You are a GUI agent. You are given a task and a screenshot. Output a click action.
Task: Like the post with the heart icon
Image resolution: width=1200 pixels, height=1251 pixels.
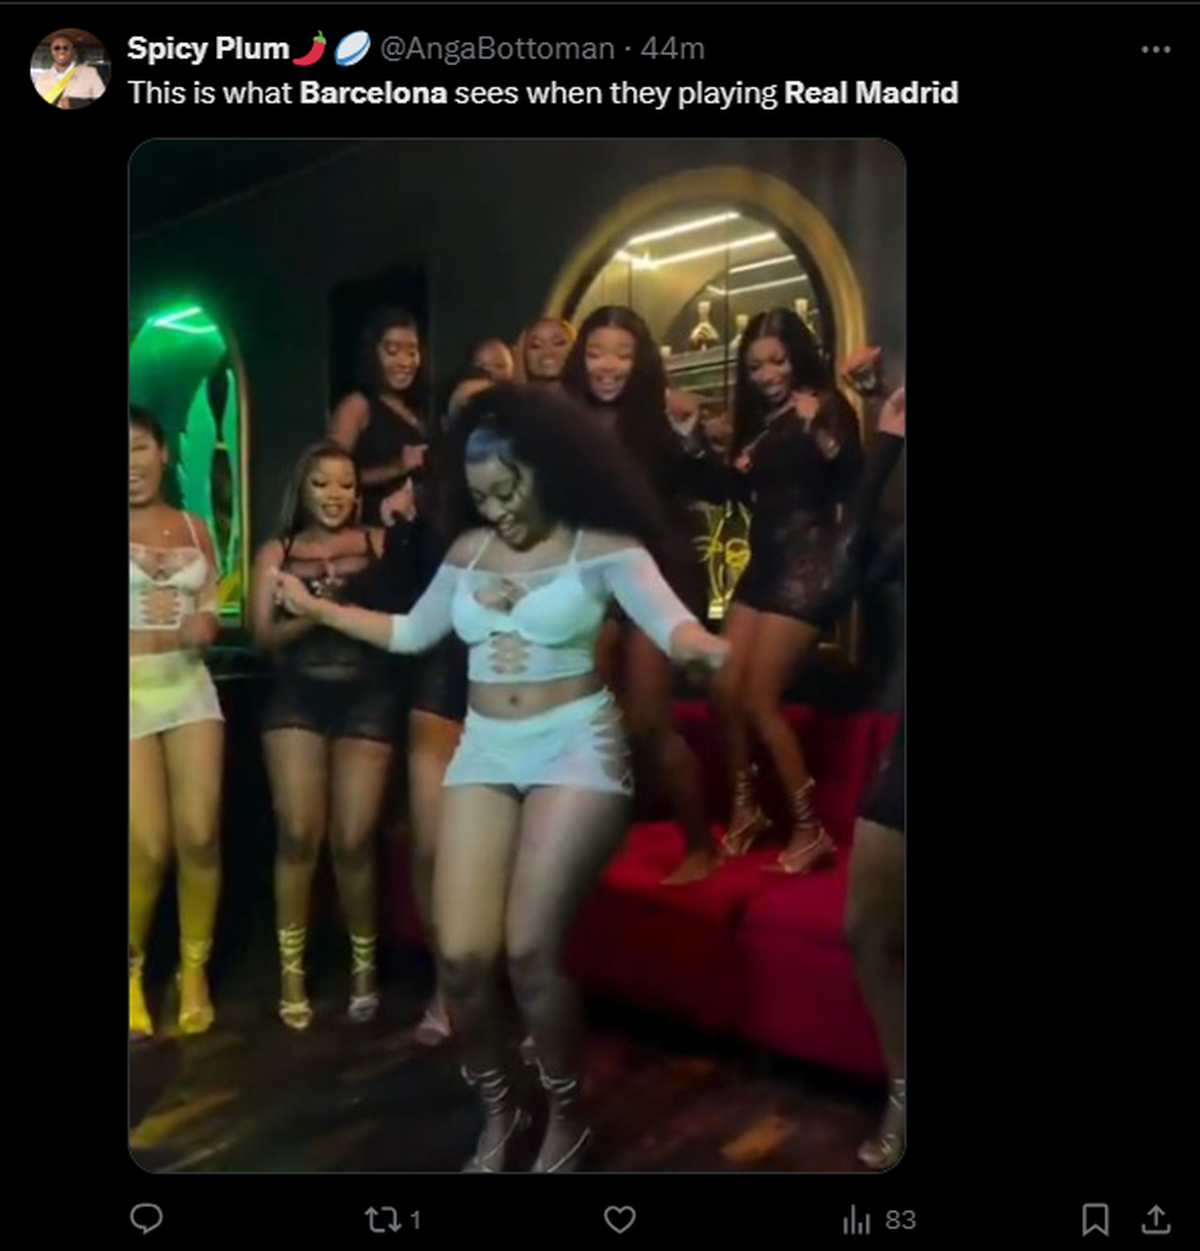point(619,1218)
